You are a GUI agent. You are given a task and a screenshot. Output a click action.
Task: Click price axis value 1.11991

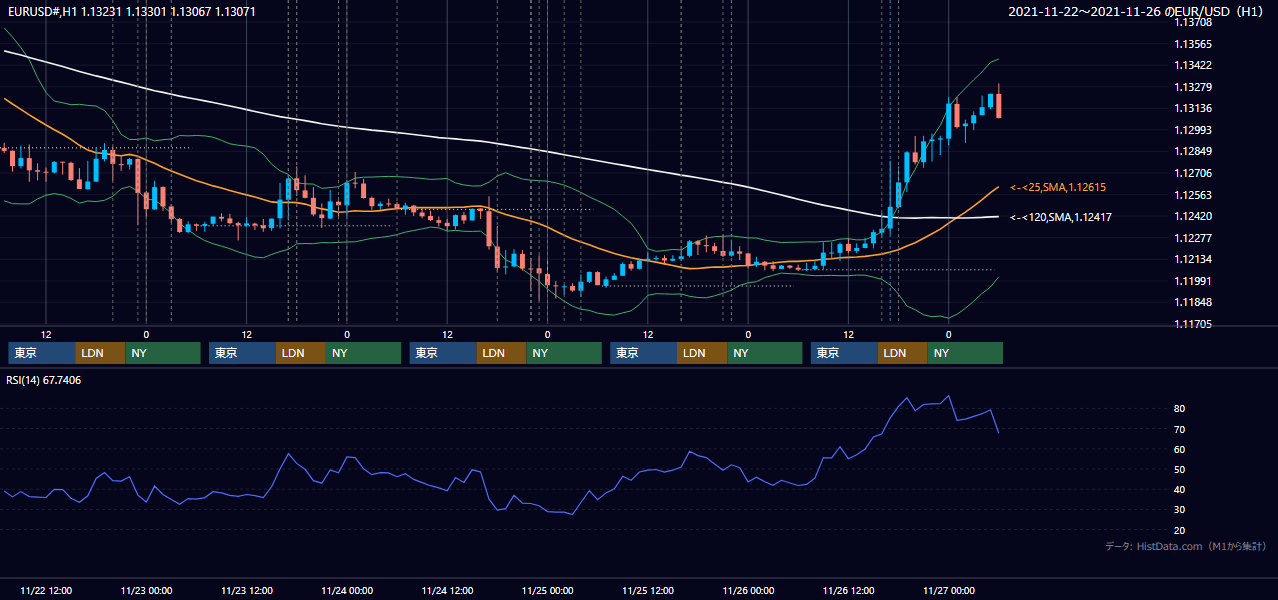pyautogui.click(x=1194, y=281)
